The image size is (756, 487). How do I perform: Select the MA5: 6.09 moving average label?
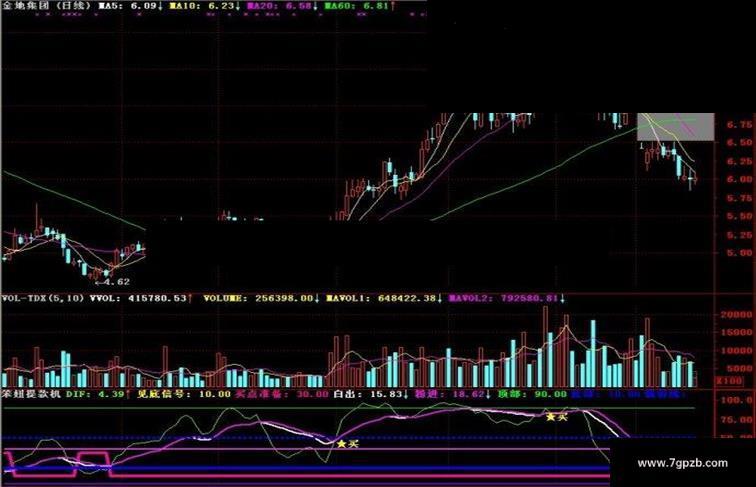pyautogui.click(x=131, y=6)
